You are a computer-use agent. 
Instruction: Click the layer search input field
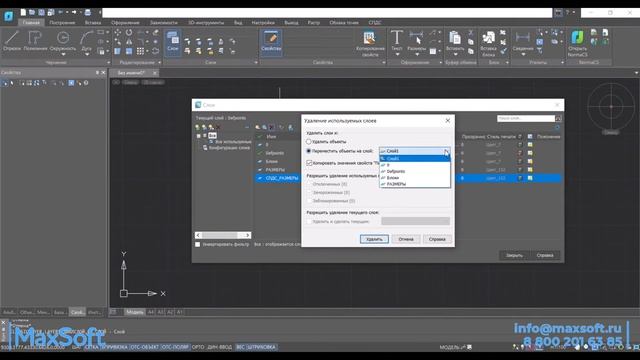(526, 118)
